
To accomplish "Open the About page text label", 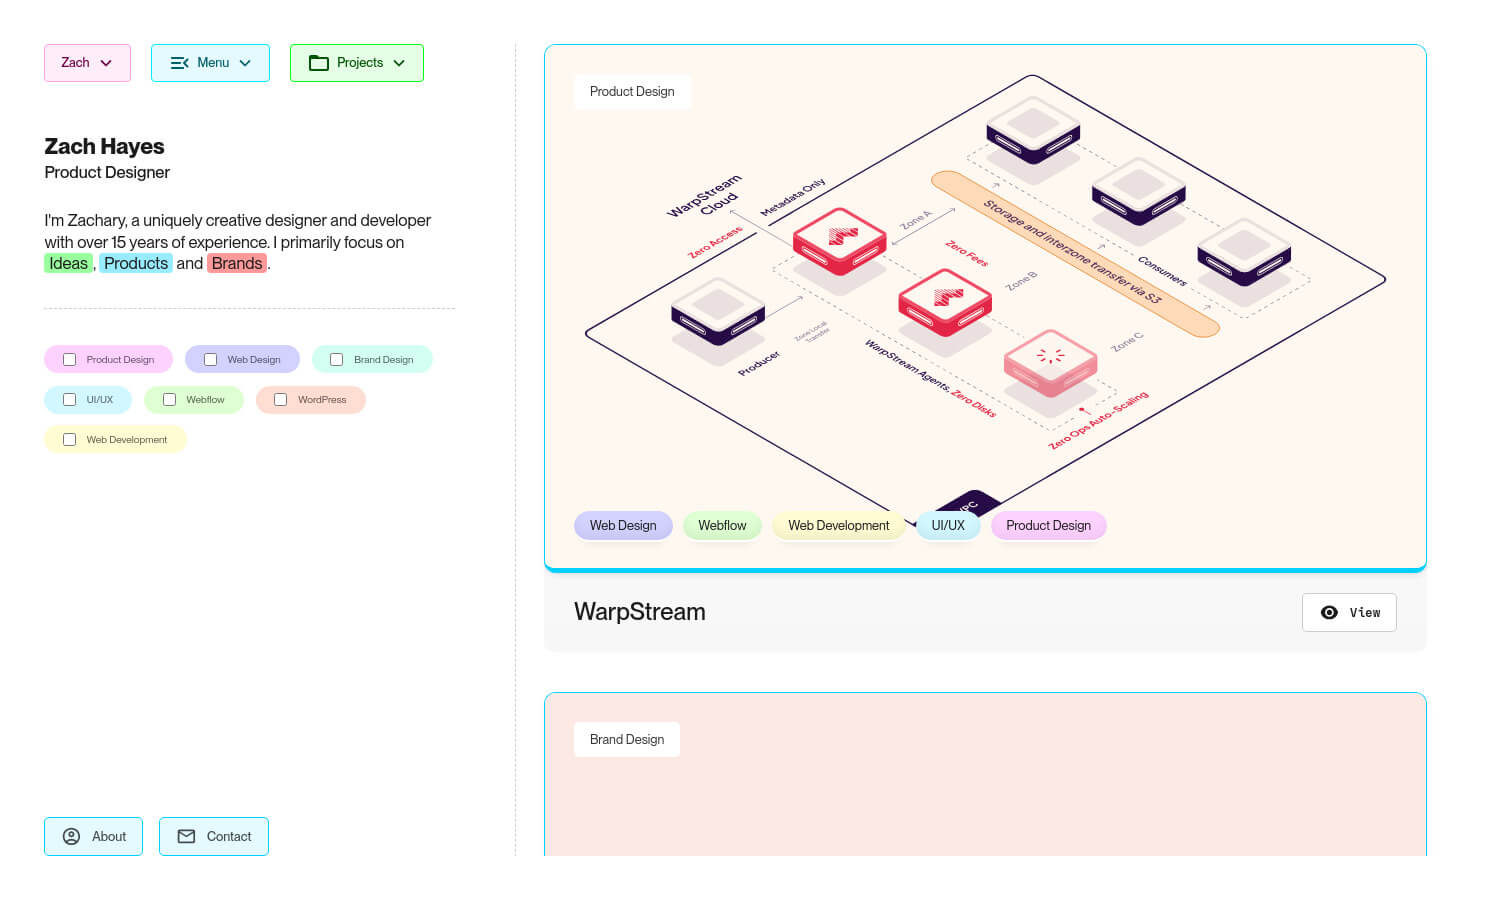I will click(x=109, y=836).
